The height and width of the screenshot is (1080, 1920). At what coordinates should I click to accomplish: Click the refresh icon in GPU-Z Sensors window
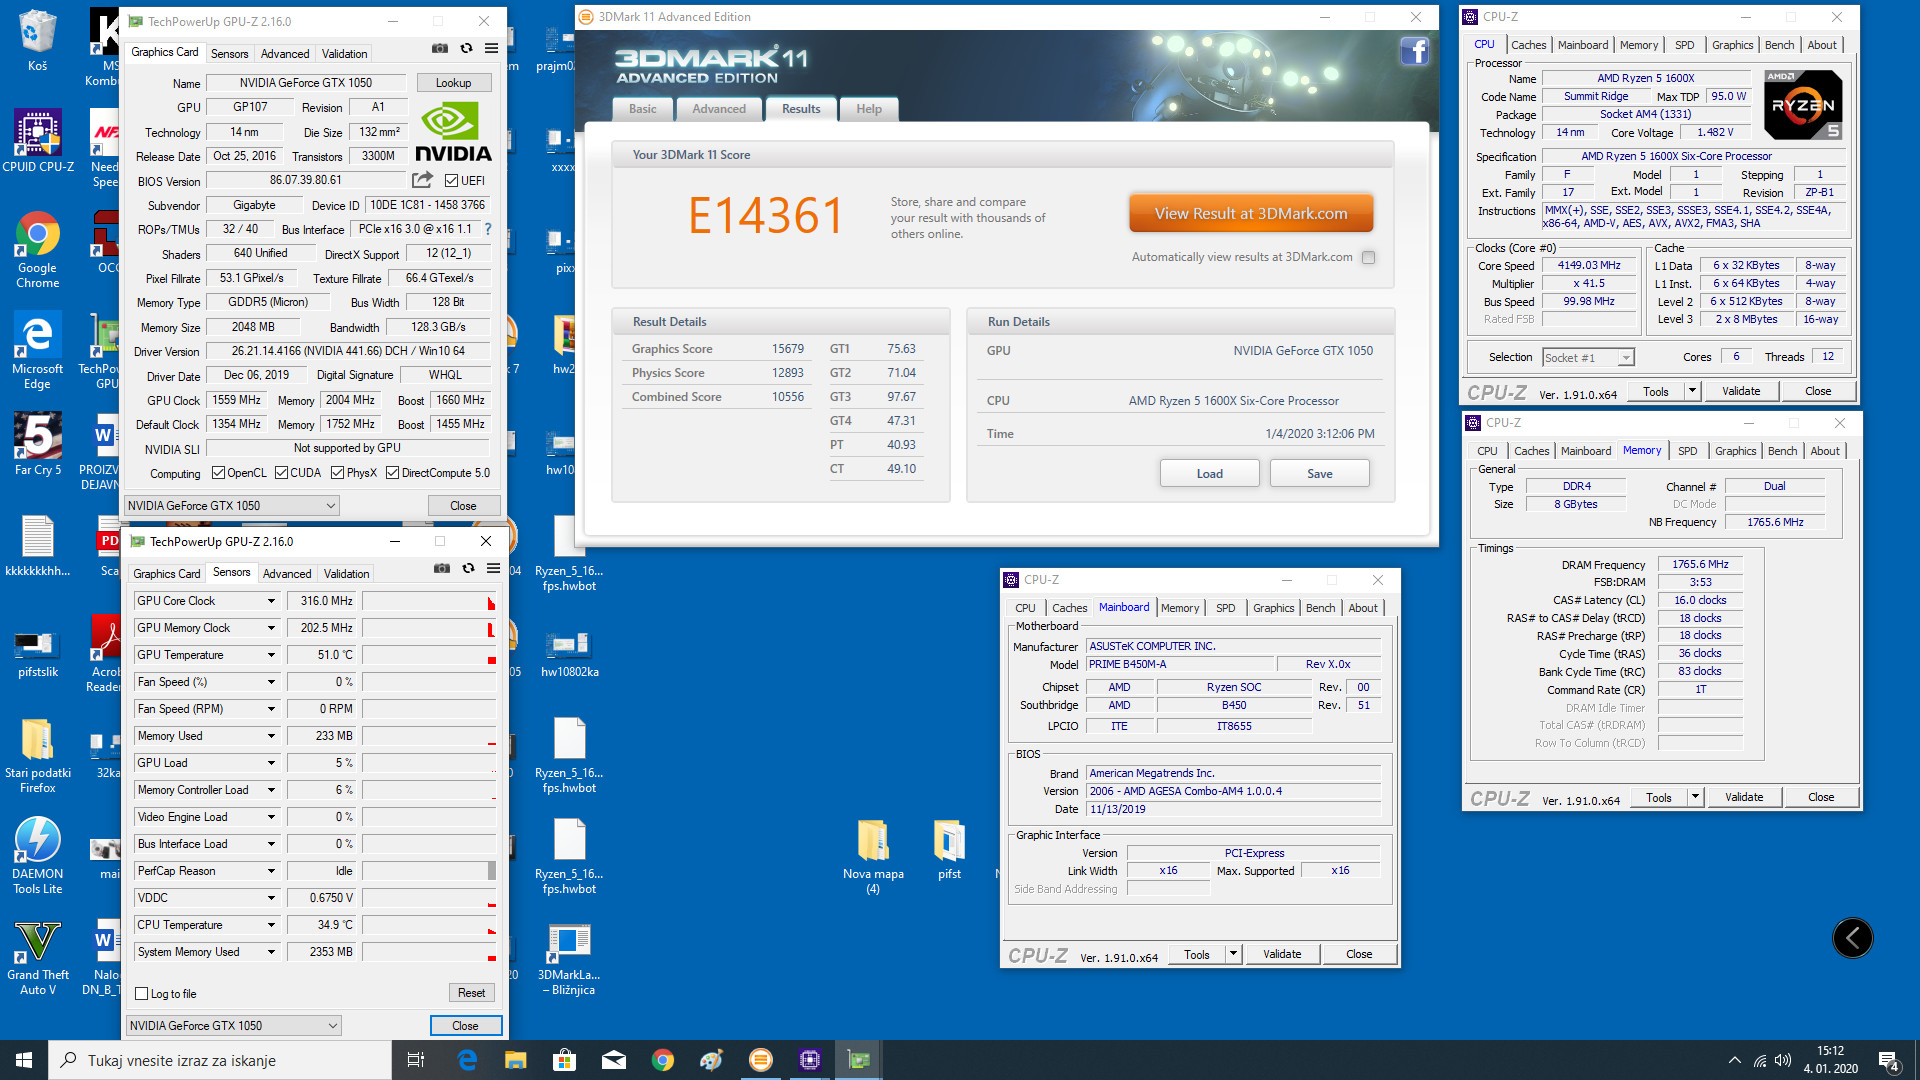coord(468,568)
